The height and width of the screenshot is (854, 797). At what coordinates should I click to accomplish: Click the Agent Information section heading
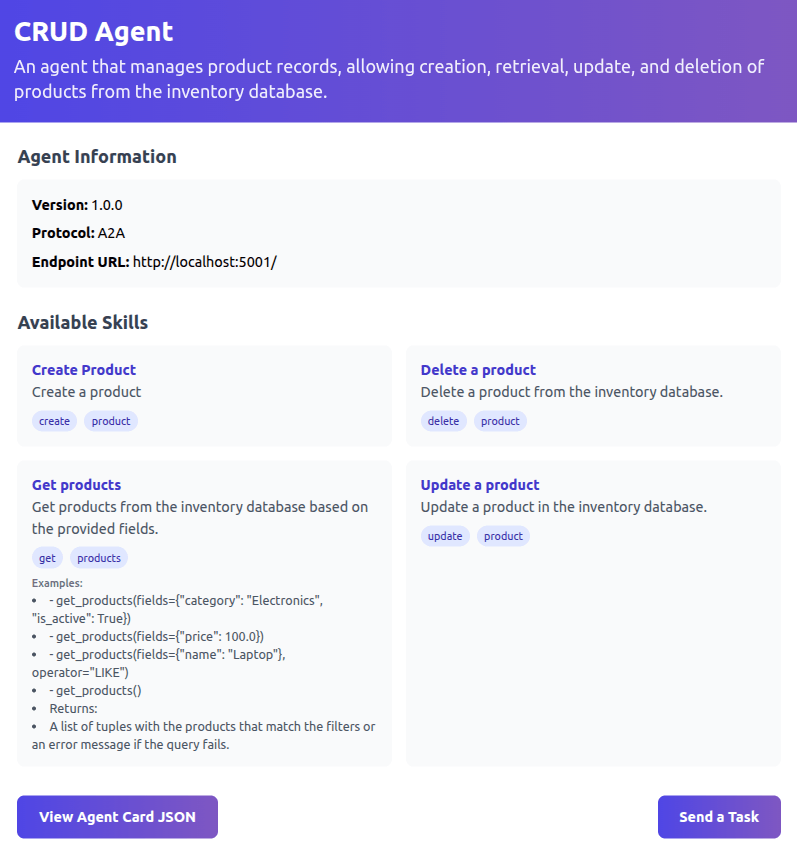point(97,157)
